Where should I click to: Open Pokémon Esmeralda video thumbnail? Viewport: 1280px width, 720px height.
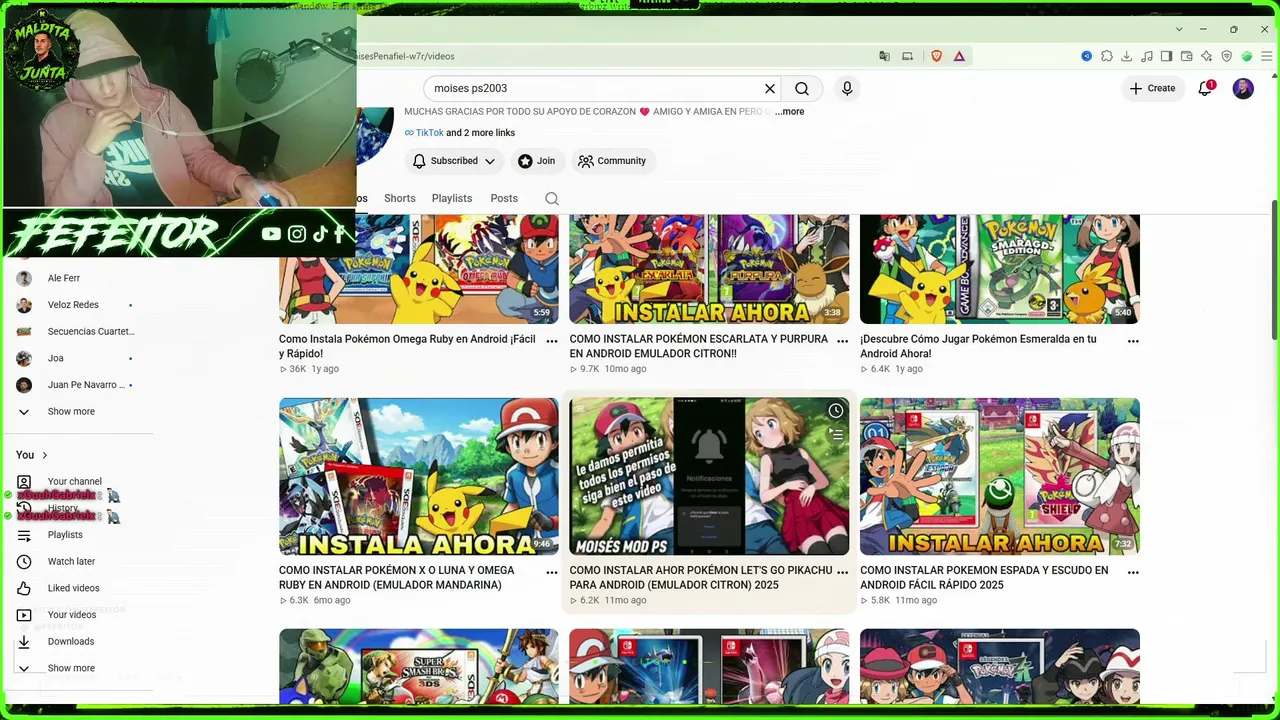click(x=1000, y=269)
